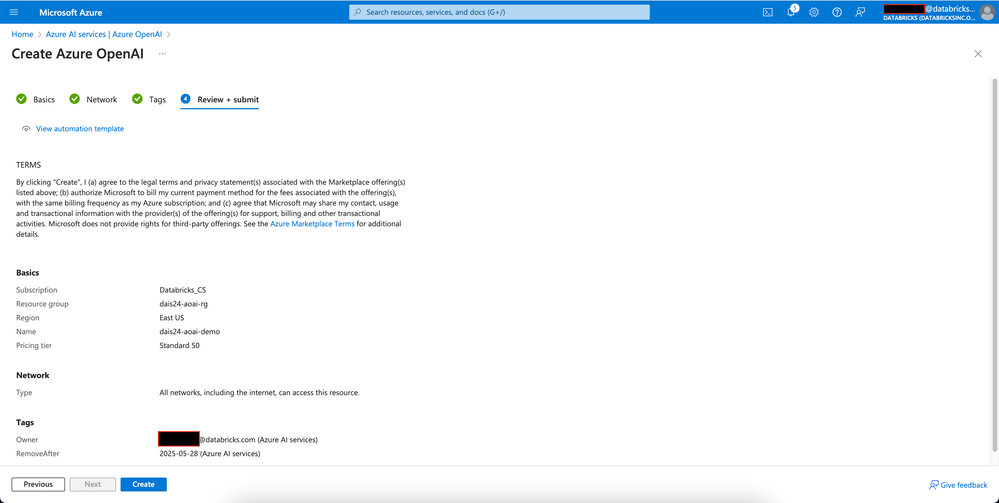The height and width of the screenshot is (503, 999).
Task: Open Azure AI services | Azure OpenAI breadcrumb
Action: coord(104,34)
